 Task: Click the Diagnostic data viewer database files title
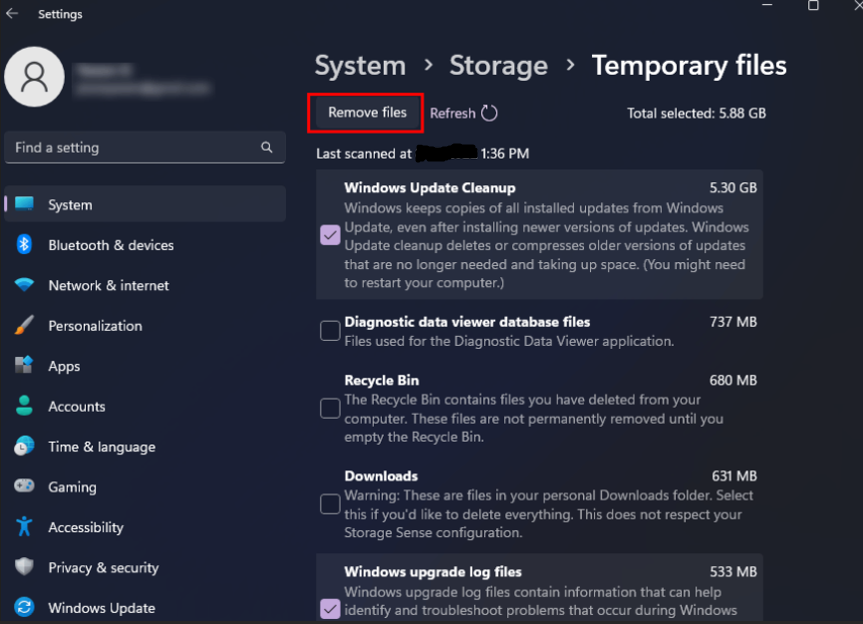click(x=467, y=322)
